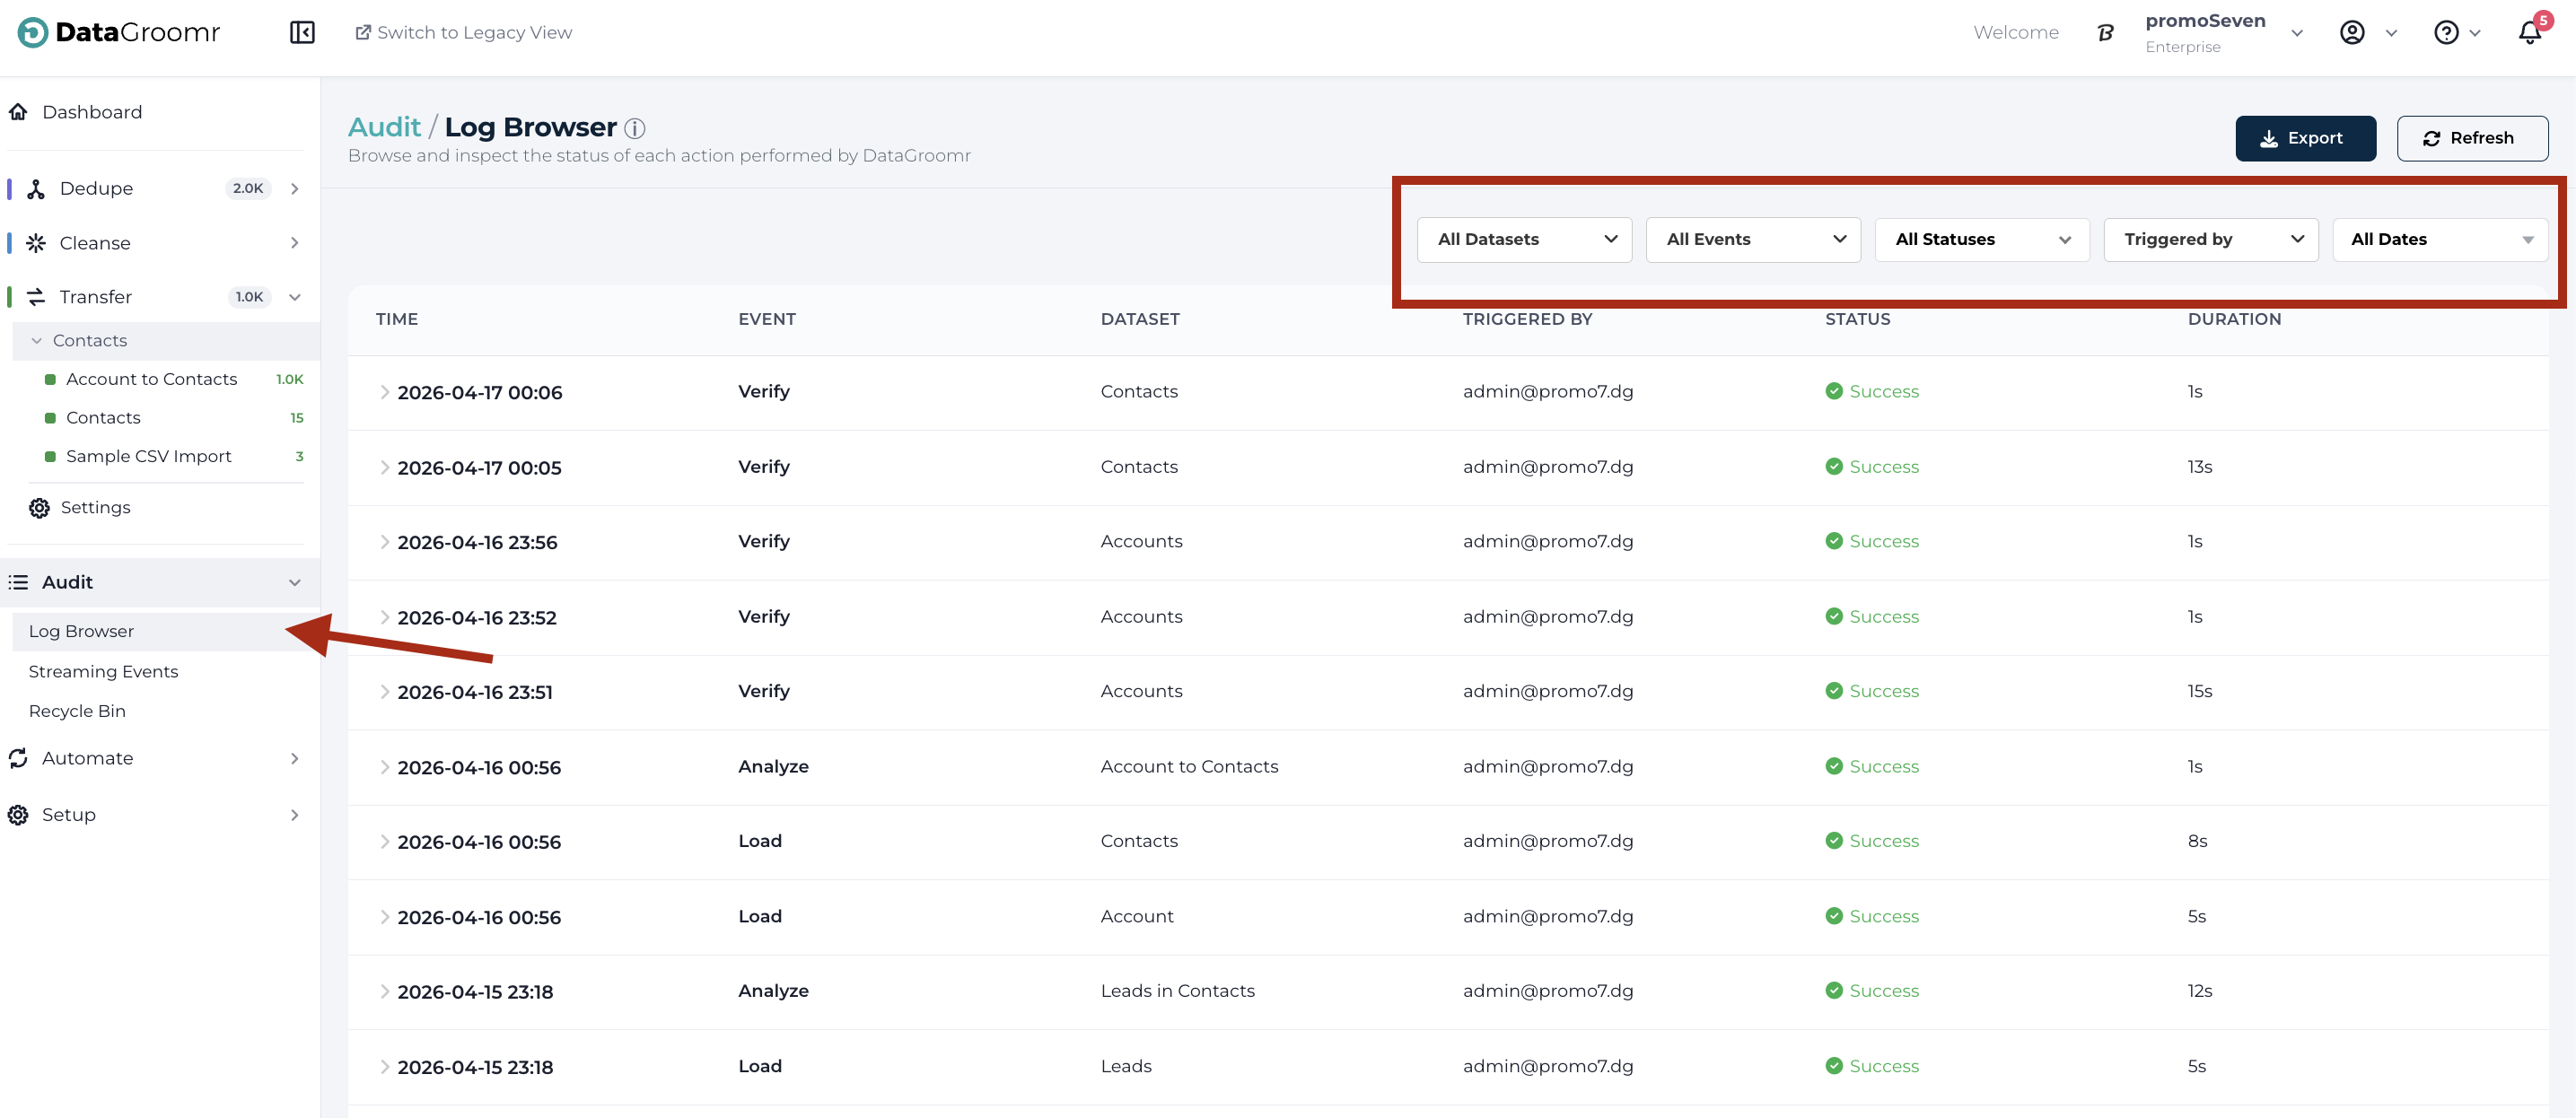Open Recycle Bin in Audit menu
2576x1118 pixels.
tap(77, 711)
